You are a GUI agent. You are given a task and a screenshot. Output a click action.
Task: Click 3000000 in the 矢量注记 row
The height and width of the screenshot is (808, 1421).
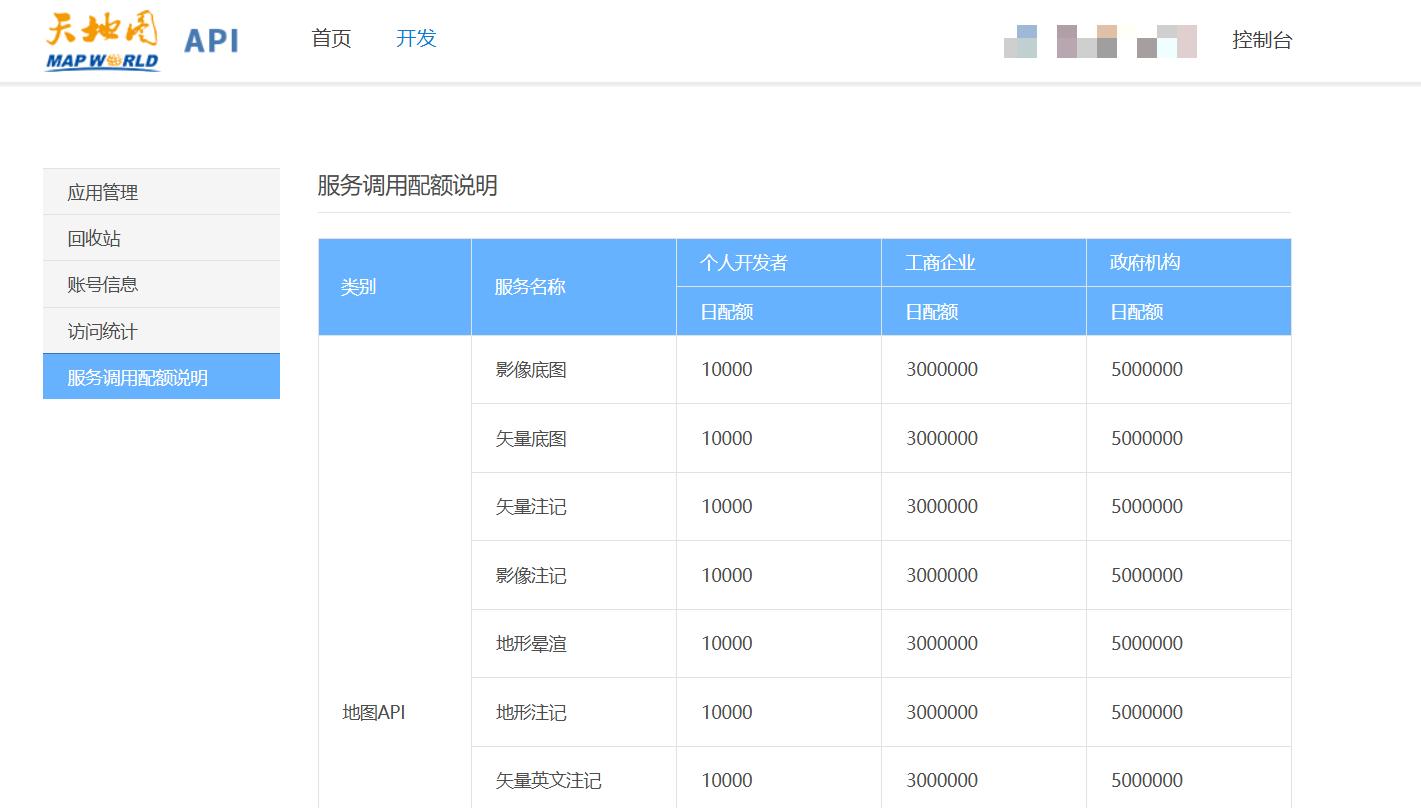[942, 506]
